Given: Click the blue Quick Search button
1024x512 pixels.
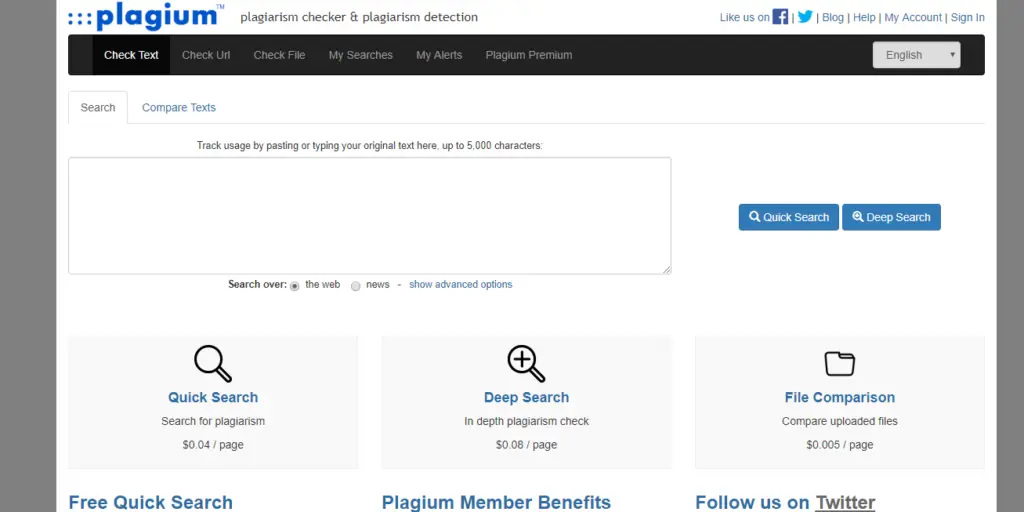Looking at the screenshot, I should click(x=789, y=217).
